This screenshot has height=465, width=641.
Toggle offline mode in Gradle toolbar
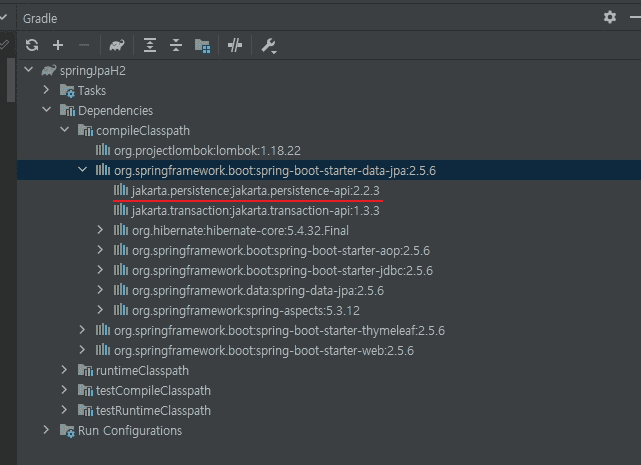[x=235, y=45]
